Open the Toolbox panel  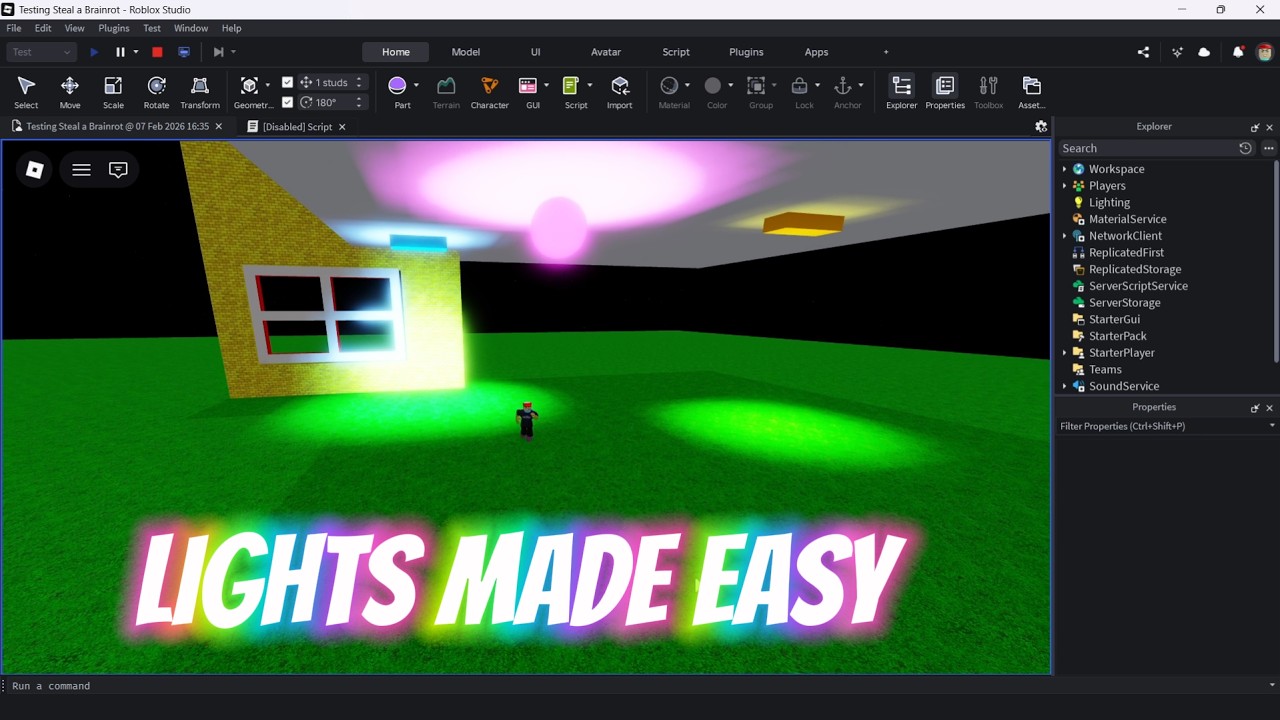(988, 92)
